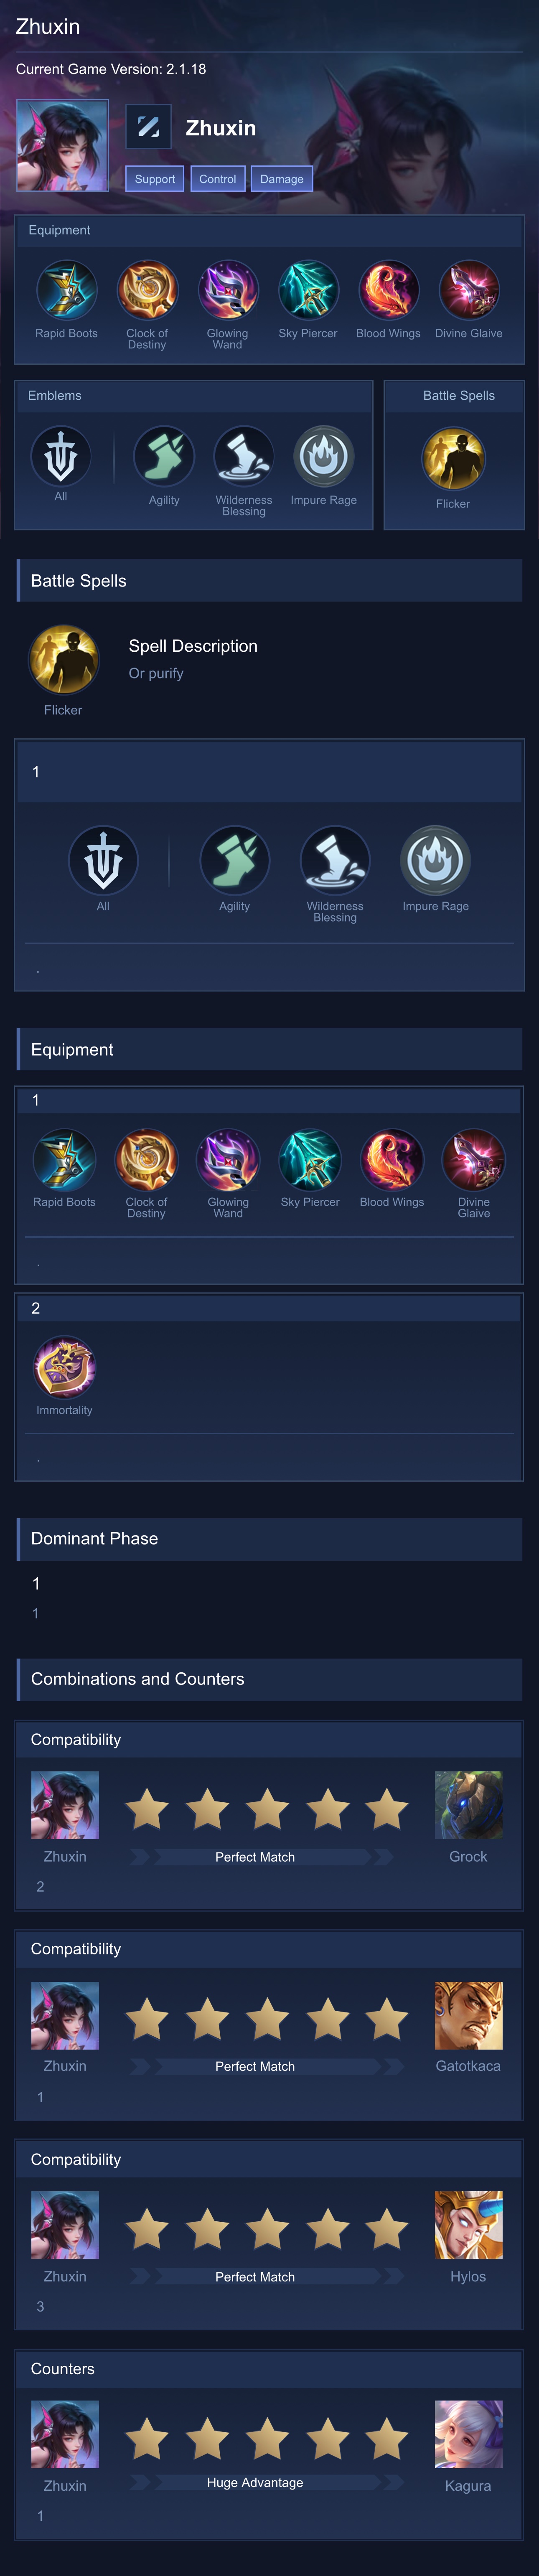
Task: Click the Rapid Boots icon in top Equipment
Action: point(66,290)
